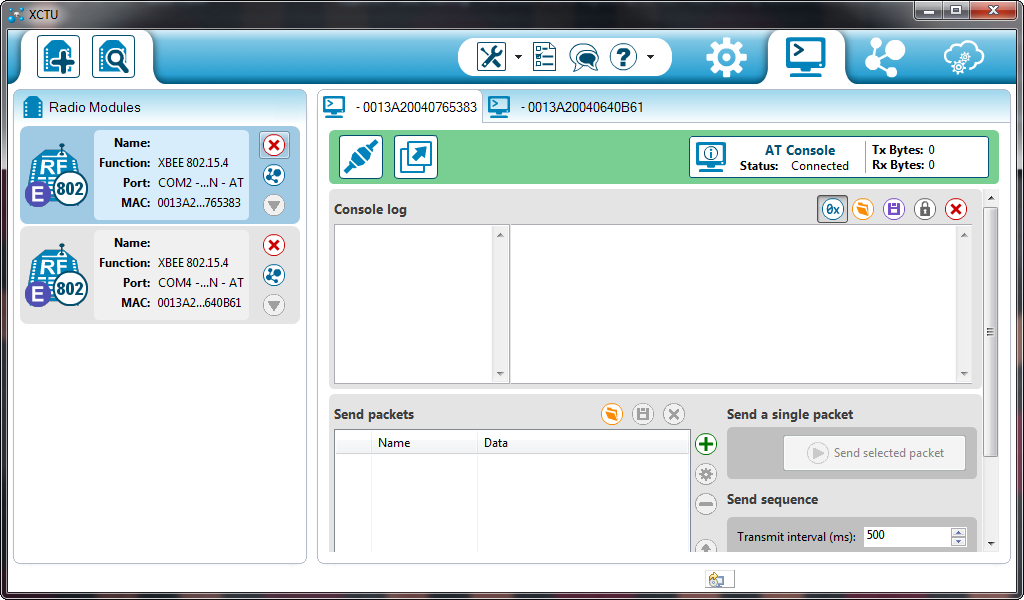This screenshot has height=600, width=1024.
Task: Click the console panel vertical scrollbar
Action: [991, 332]
